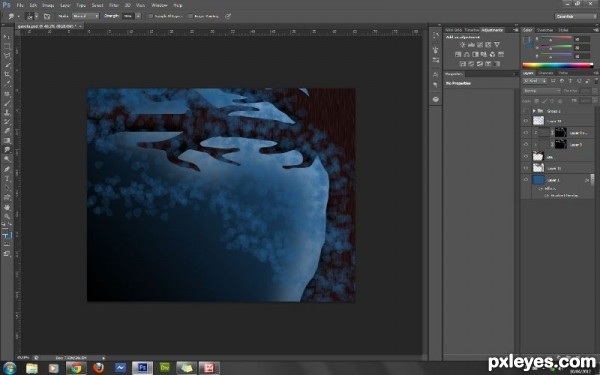This screenshot has width=600, height=375.
Task: Click the tablet pressure icon in options bar
Action: (228, 16)
